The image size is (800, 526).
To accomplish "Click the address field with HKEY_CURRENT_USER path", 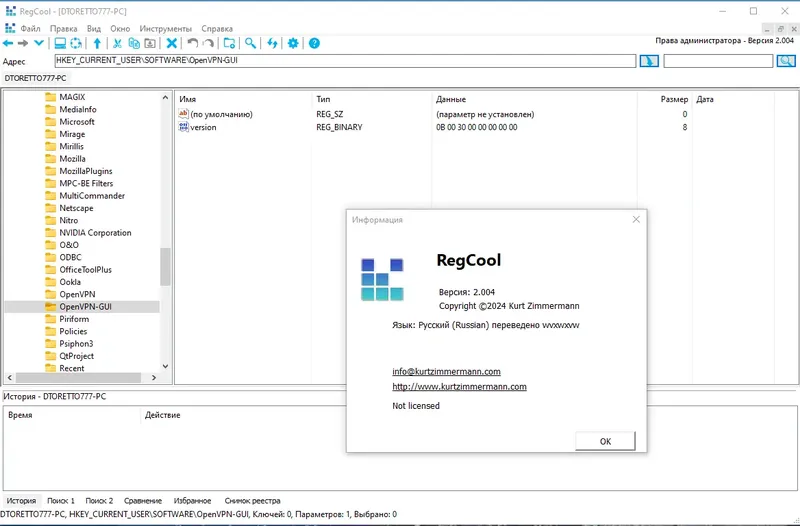I will click(x=345, y=61).
